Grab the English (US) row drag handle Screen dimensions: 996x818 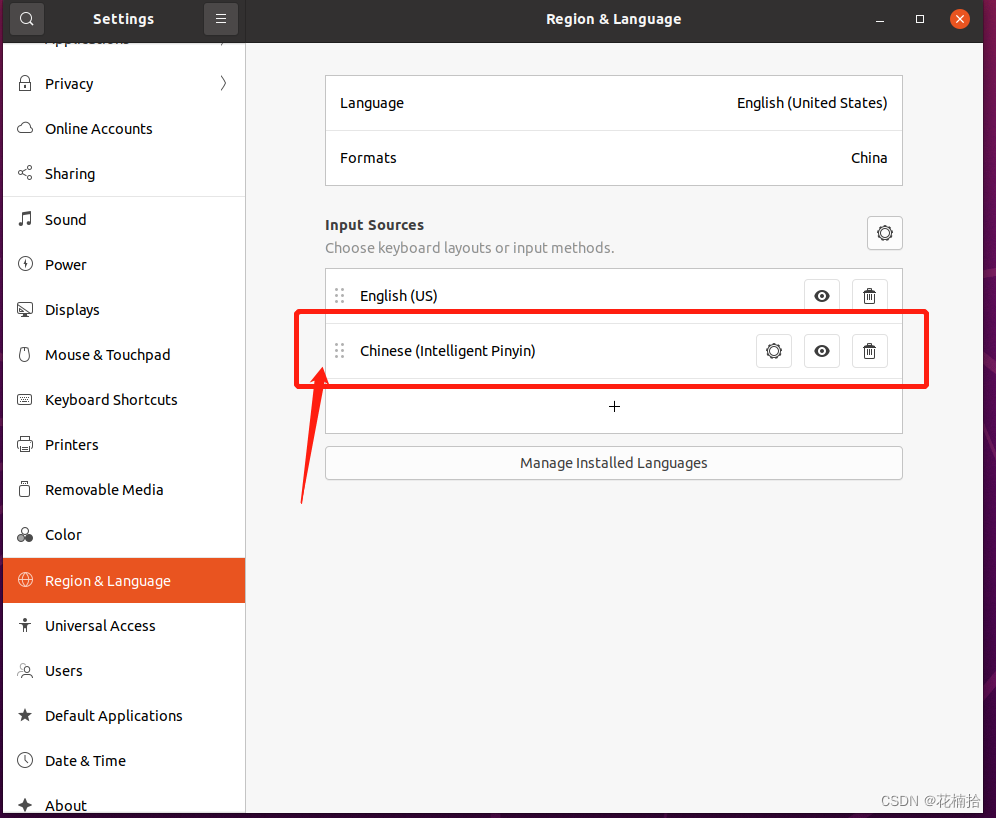[340, 296]
